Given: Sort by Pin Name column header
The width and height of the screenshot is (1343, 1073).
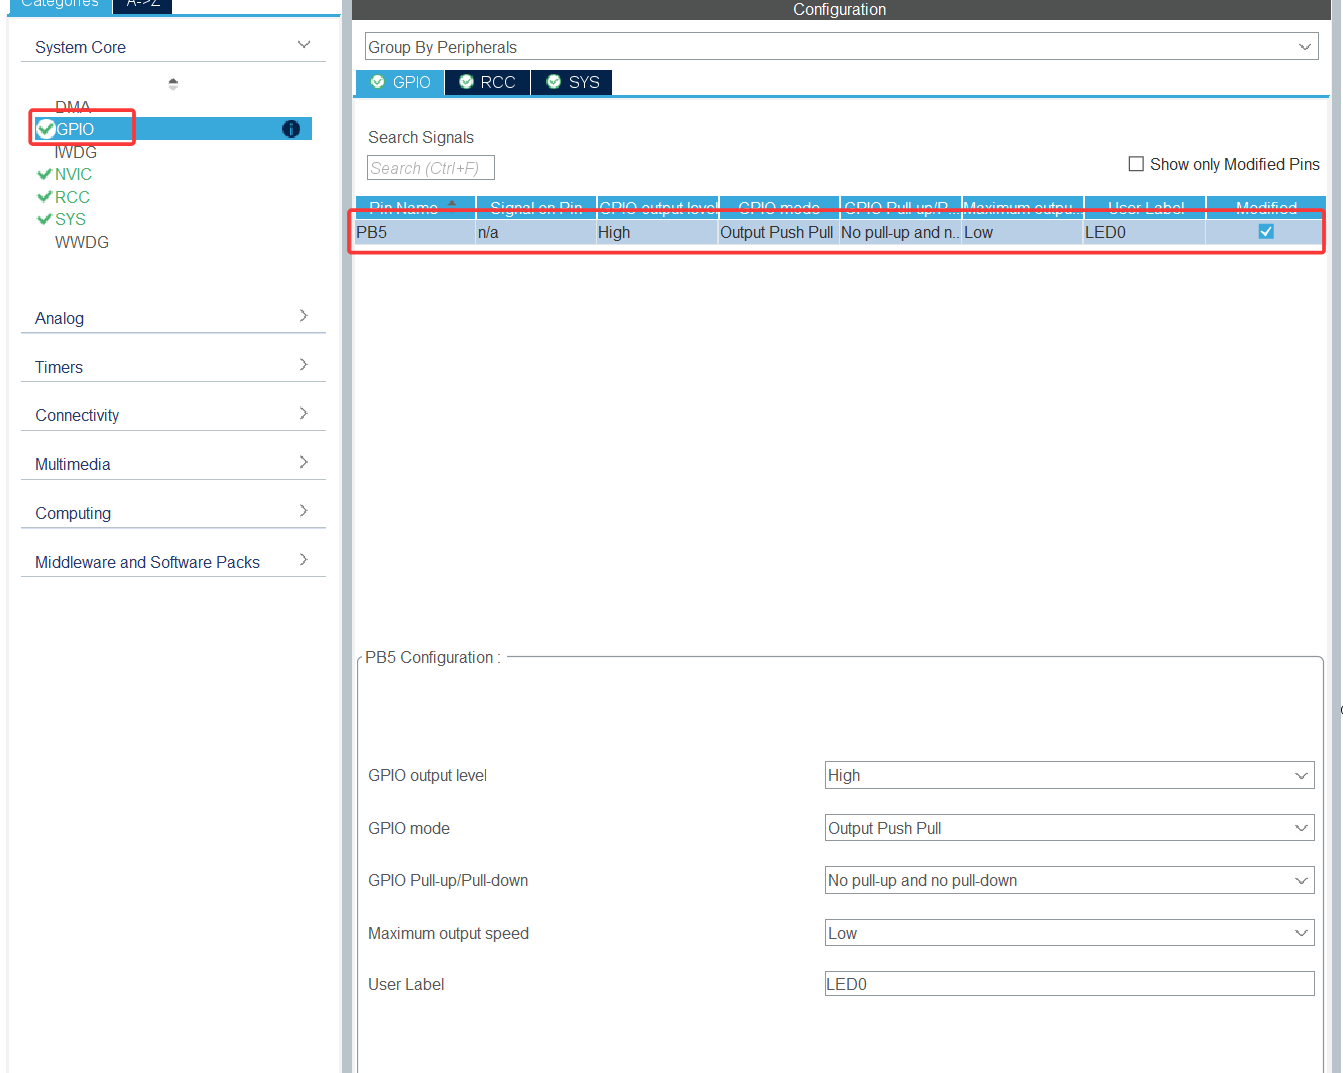Looking at the screenshot, I should tap(415, 207).
